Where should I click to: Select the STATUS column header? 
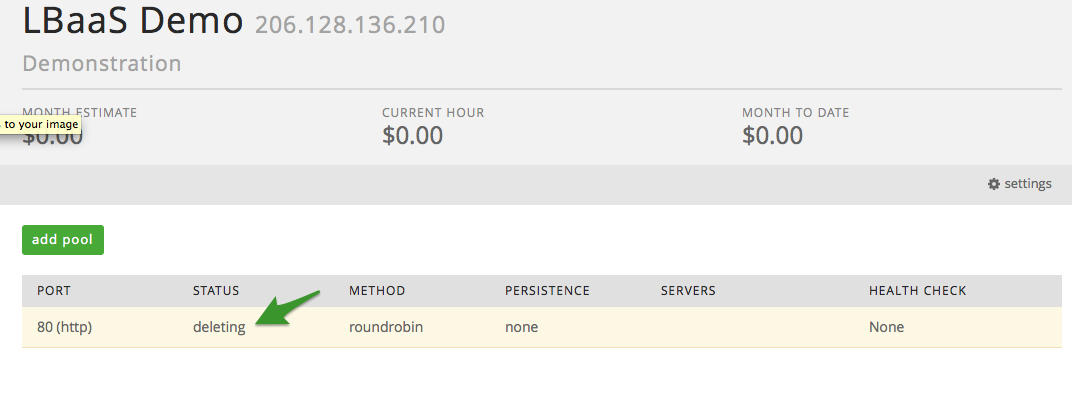coord(216,291)
